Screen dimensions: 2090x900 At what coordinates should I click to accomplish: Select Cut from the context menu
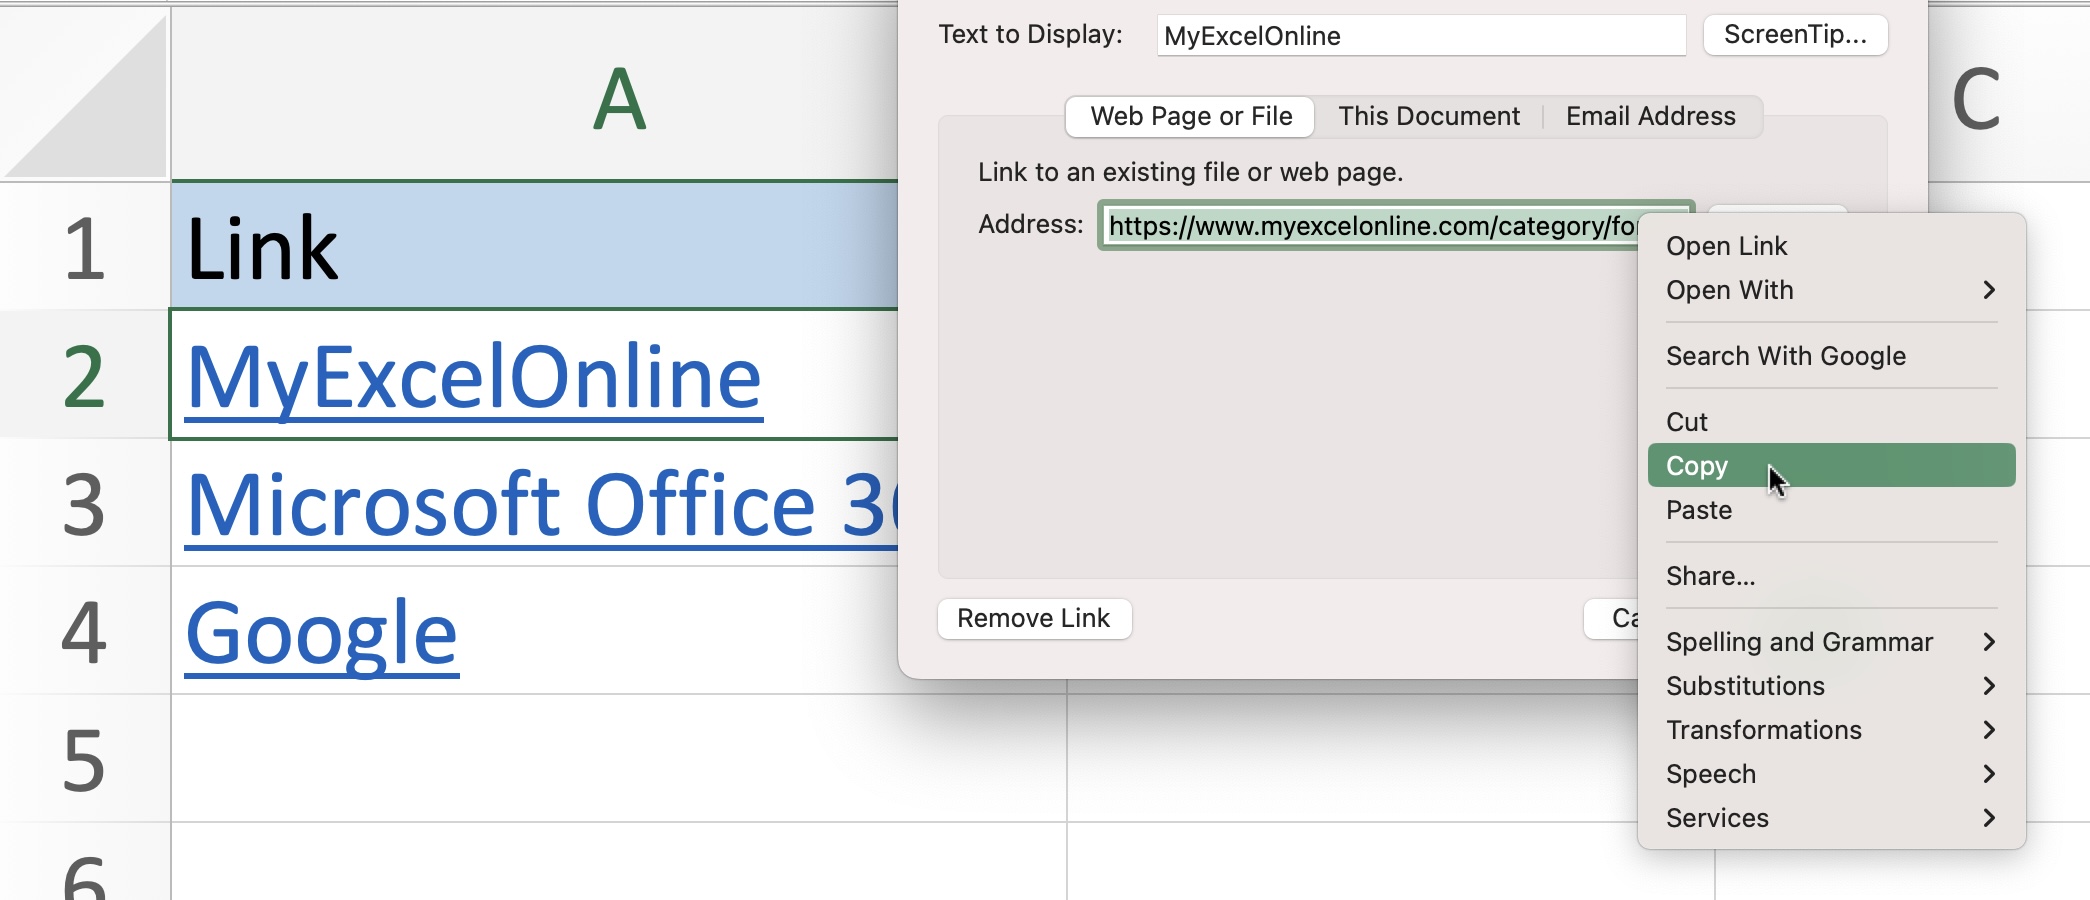pos(1687,421)
